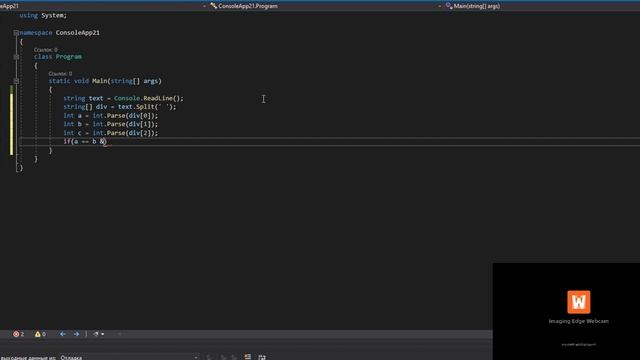Click the int a = int.Parse(div[0]) line

110,116
